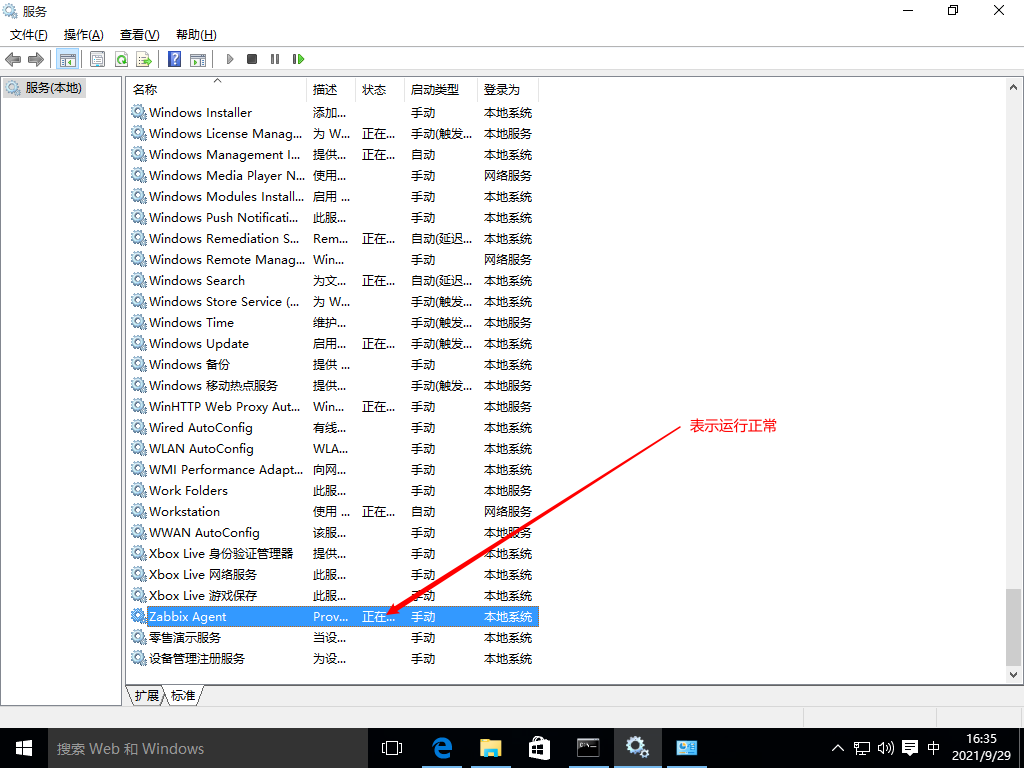Open the 文件(F) menu
The height and width of the screenshot is (768, 1024).
pyautogui.click(x=29, y=35)
